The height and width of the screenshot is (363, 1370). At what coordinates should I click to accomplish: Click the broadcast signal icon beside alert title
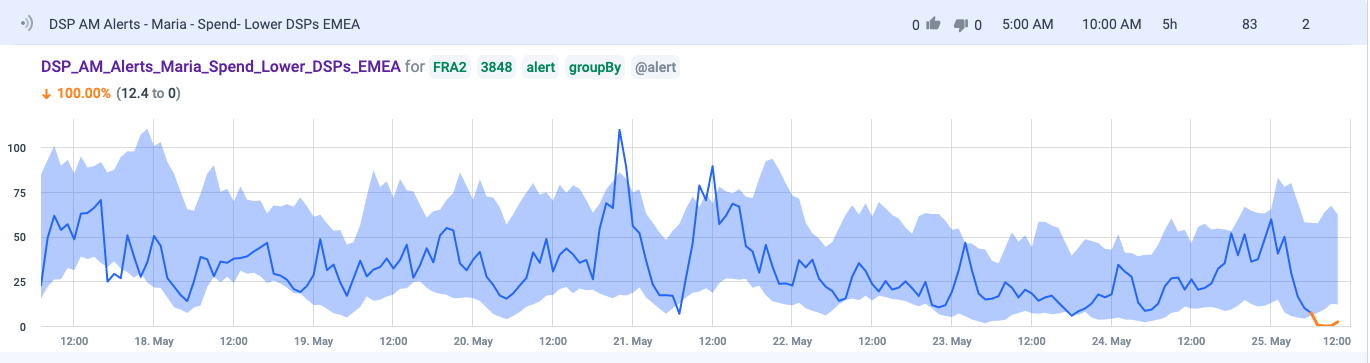click(27, 23)
